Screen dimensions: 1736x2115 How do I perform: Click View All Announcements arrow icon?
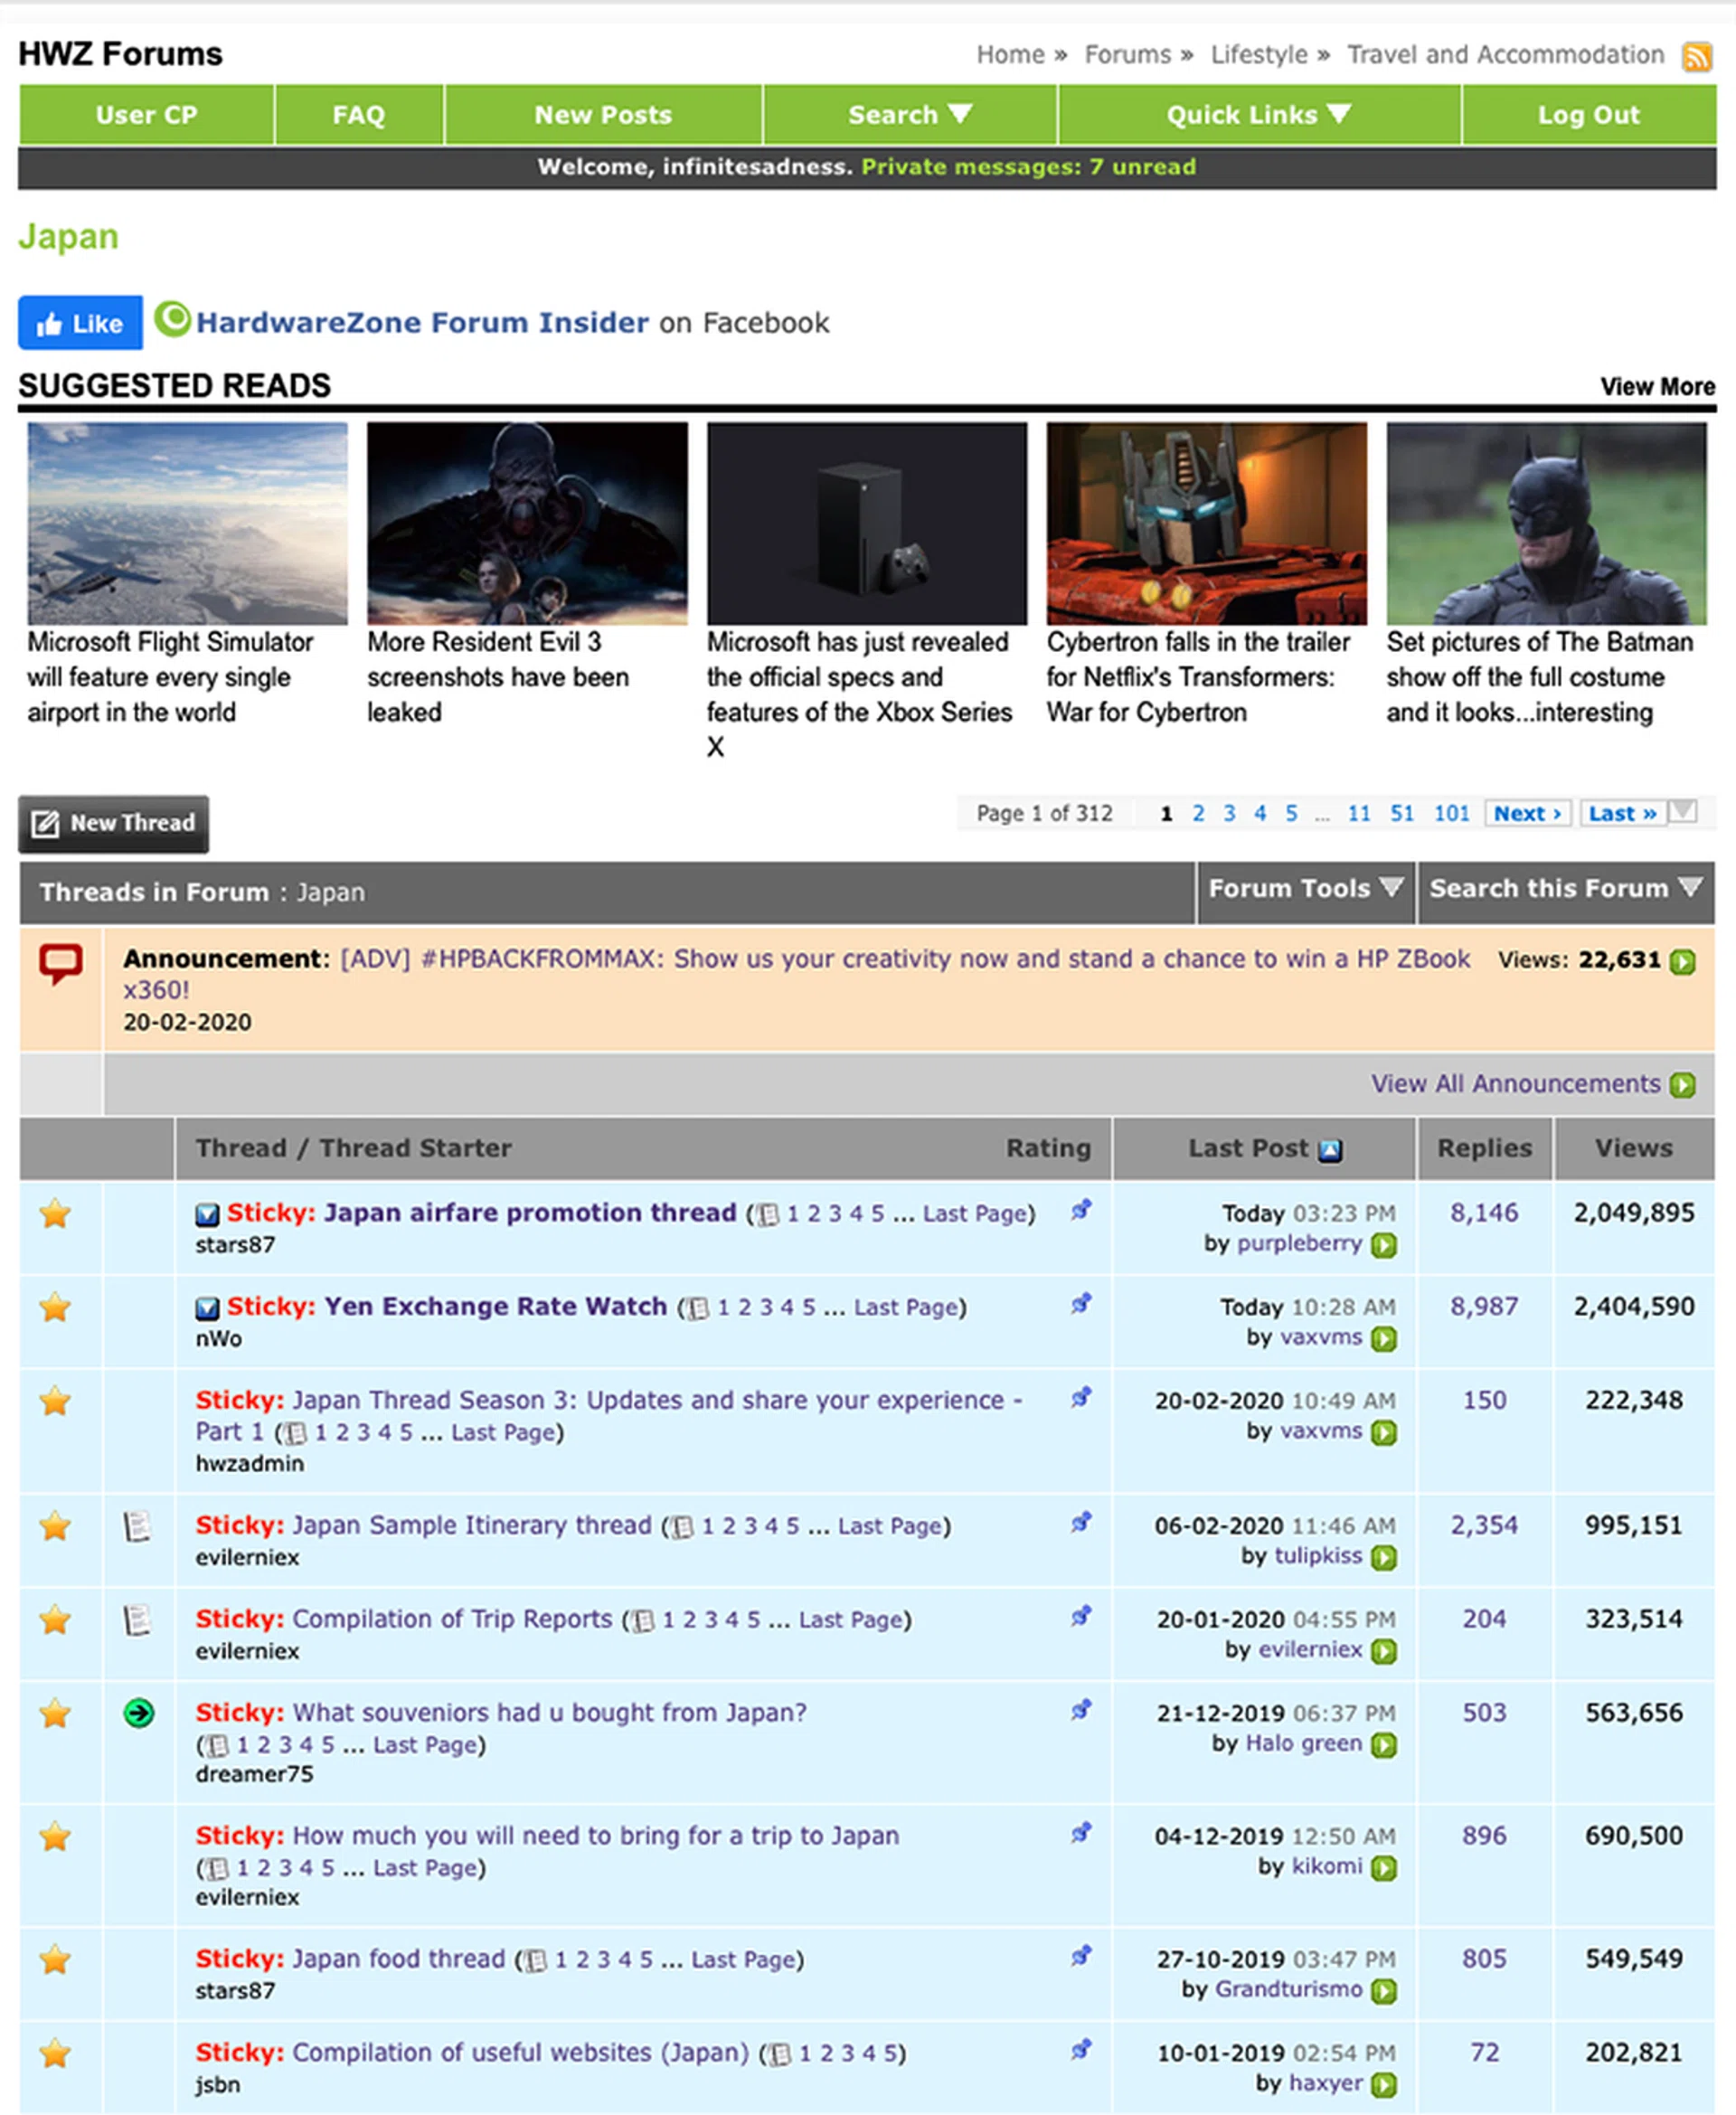[1682, 1085]
